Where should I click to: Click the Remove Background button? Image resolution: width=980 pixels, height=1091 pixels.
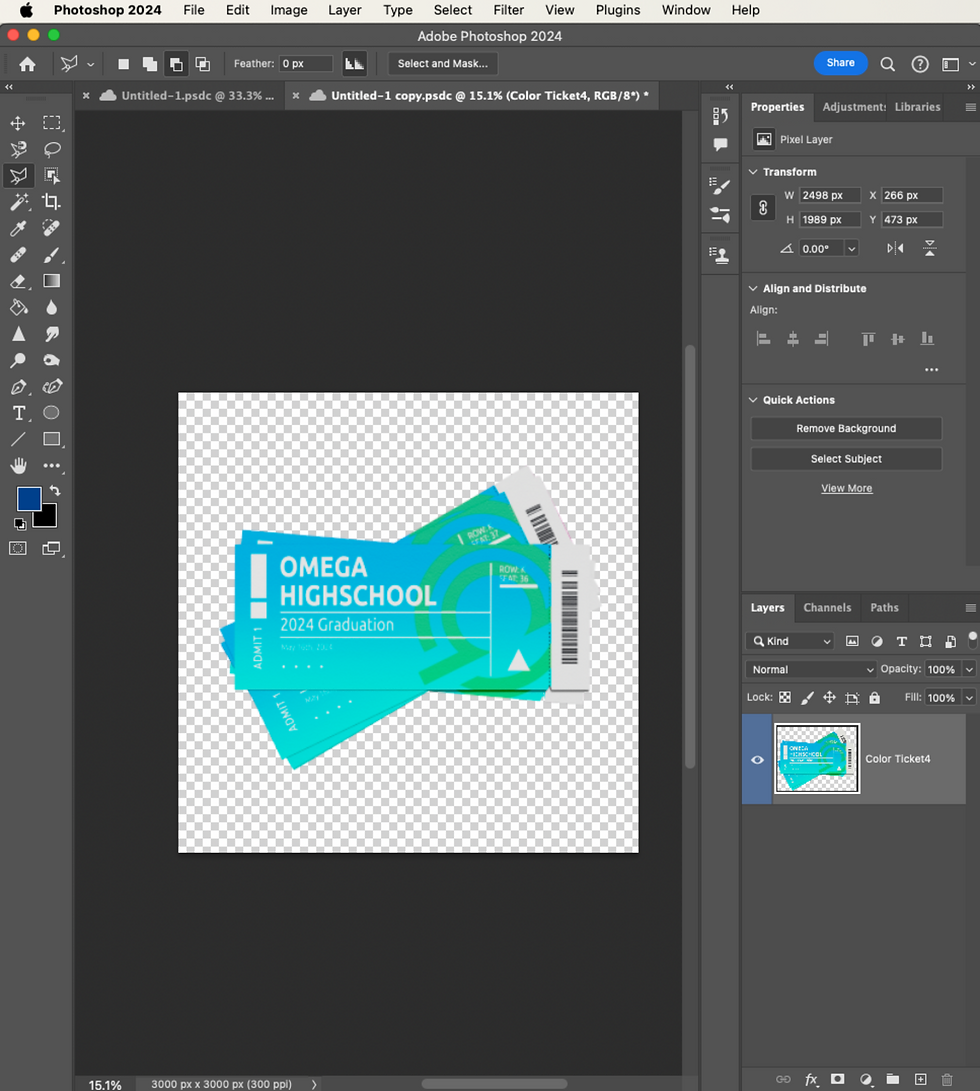846,428
